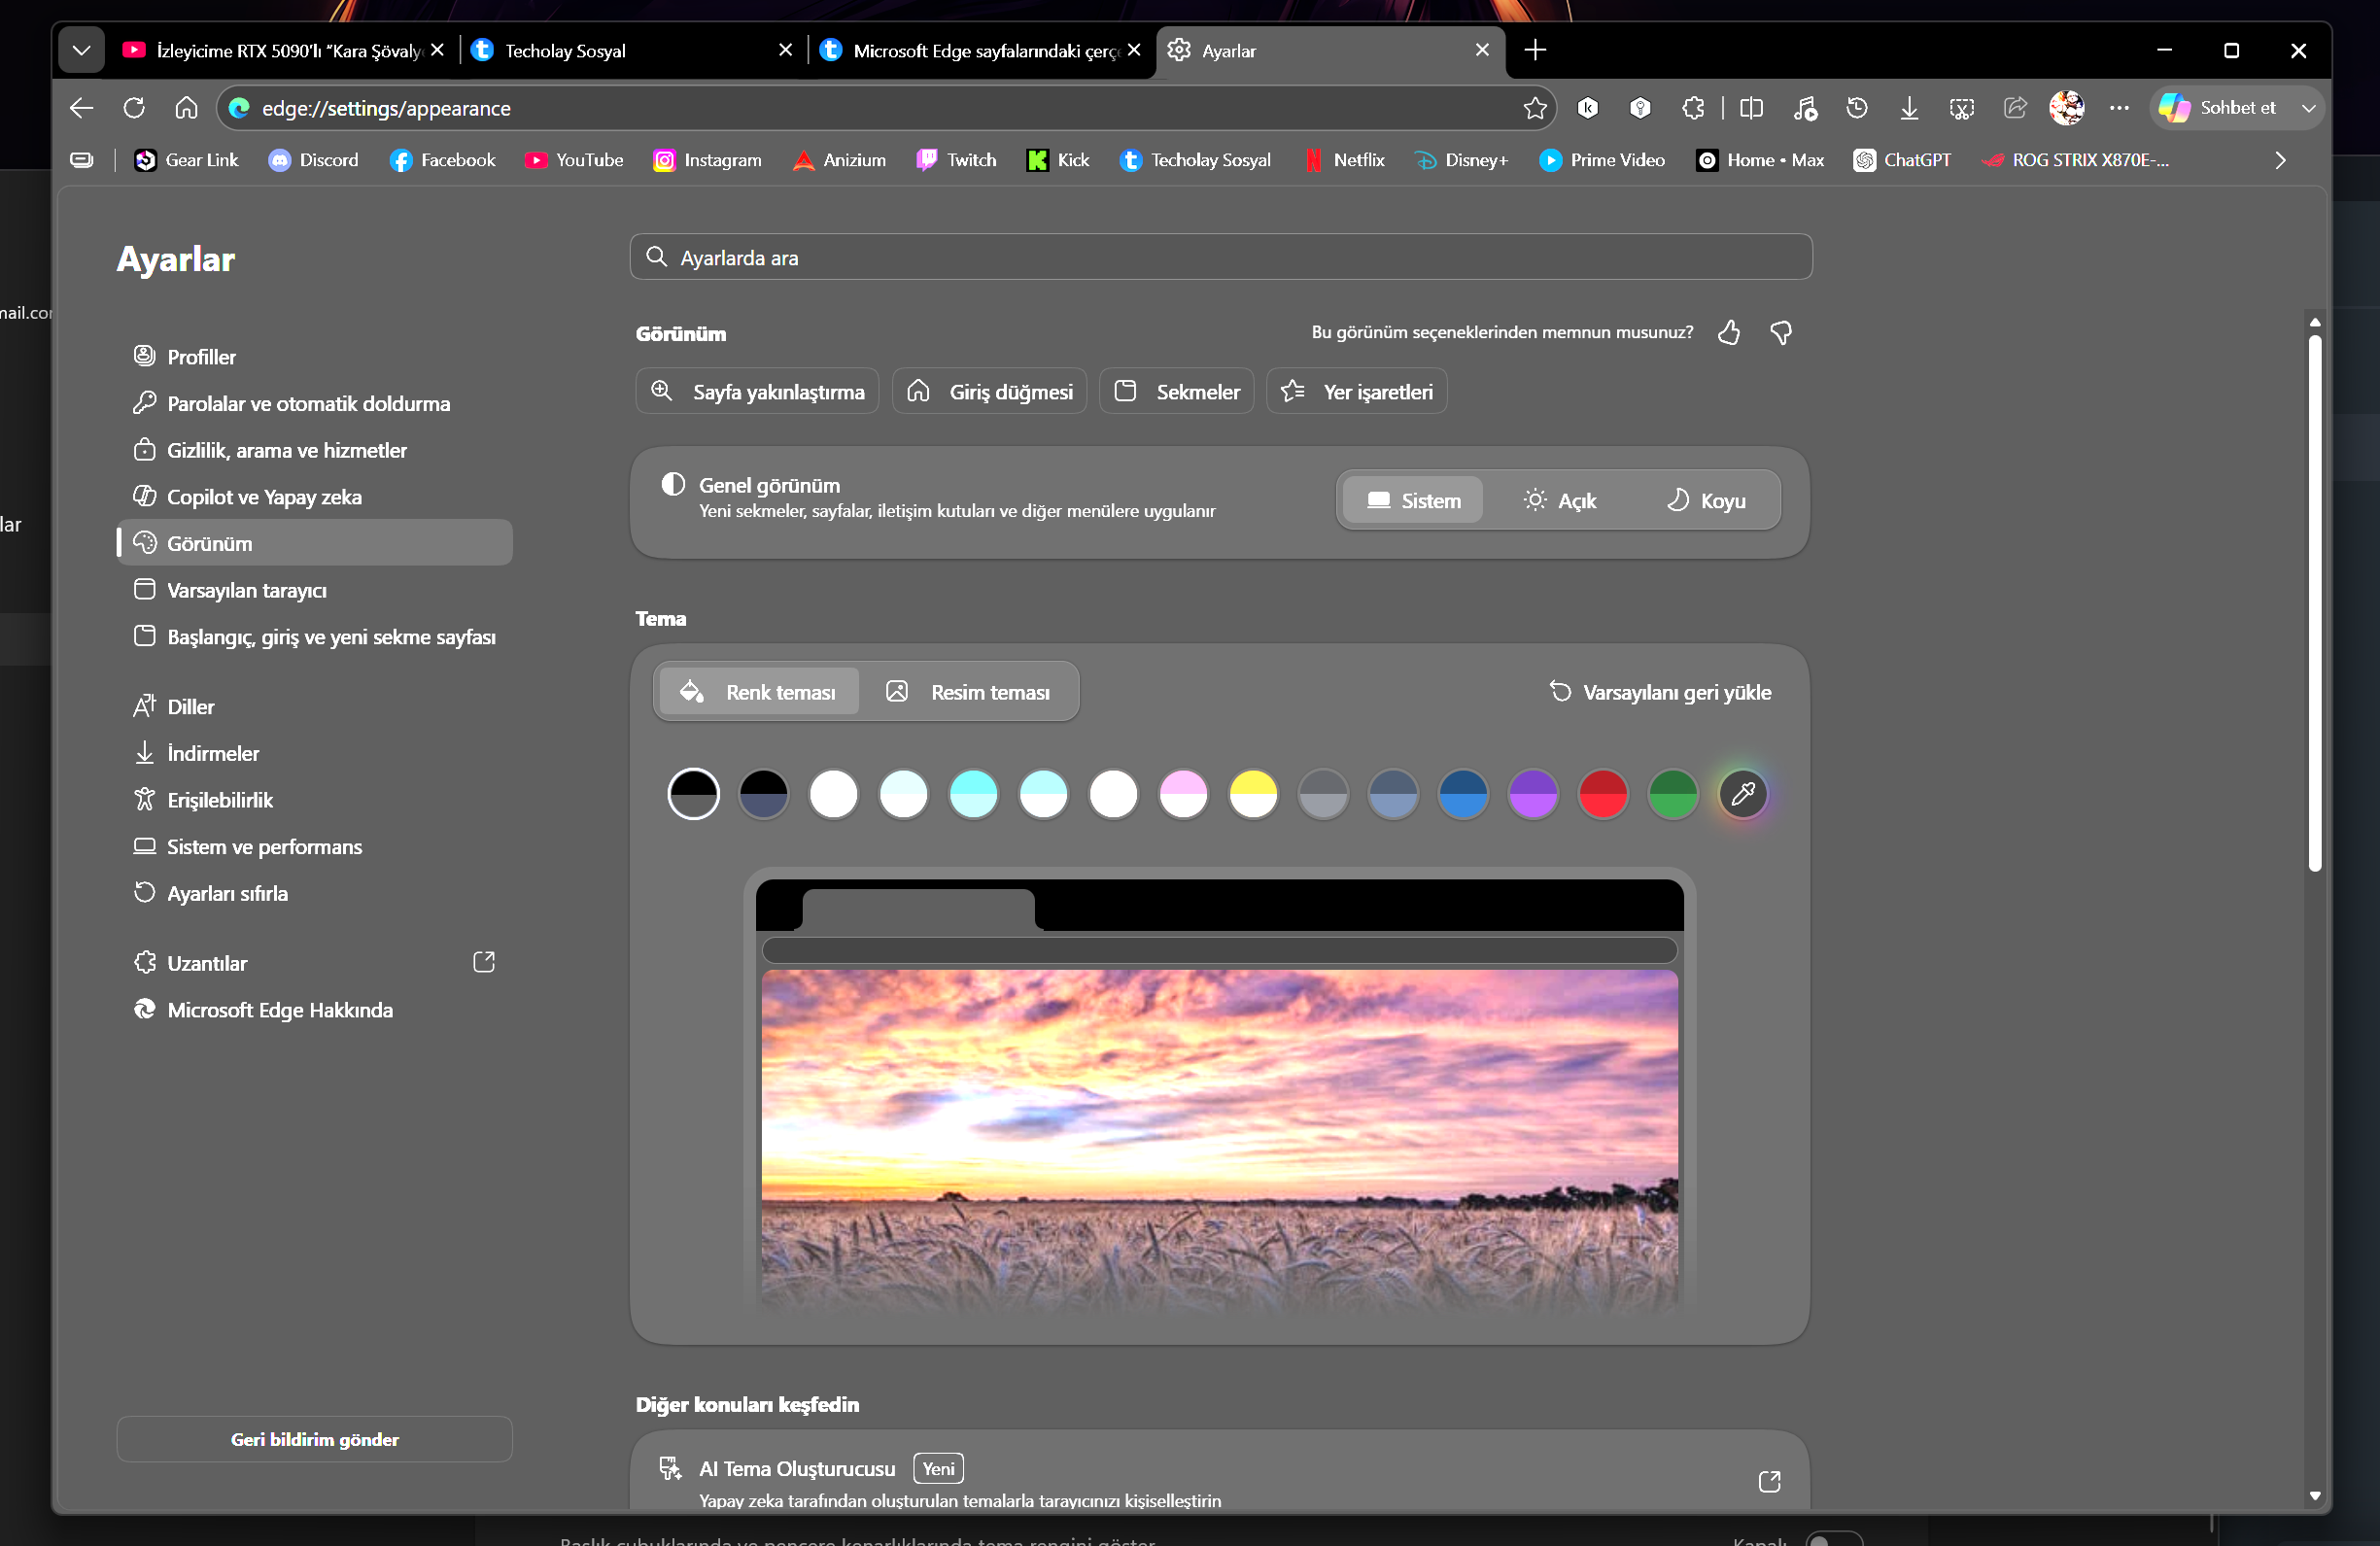
Task: Open the Instagram bookmark
Action: pos(707,160)
